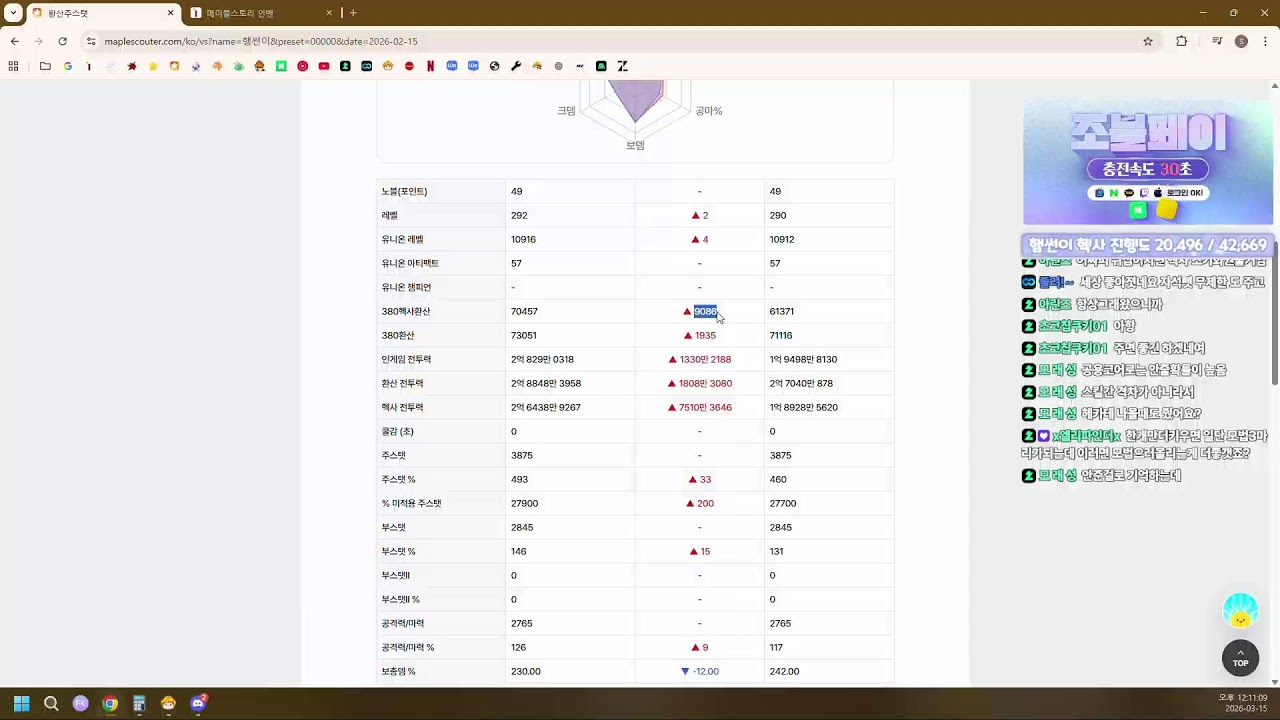Open the user profile avatar in toolbar
Screen dimensions: 1280x720
(1241, 41)
